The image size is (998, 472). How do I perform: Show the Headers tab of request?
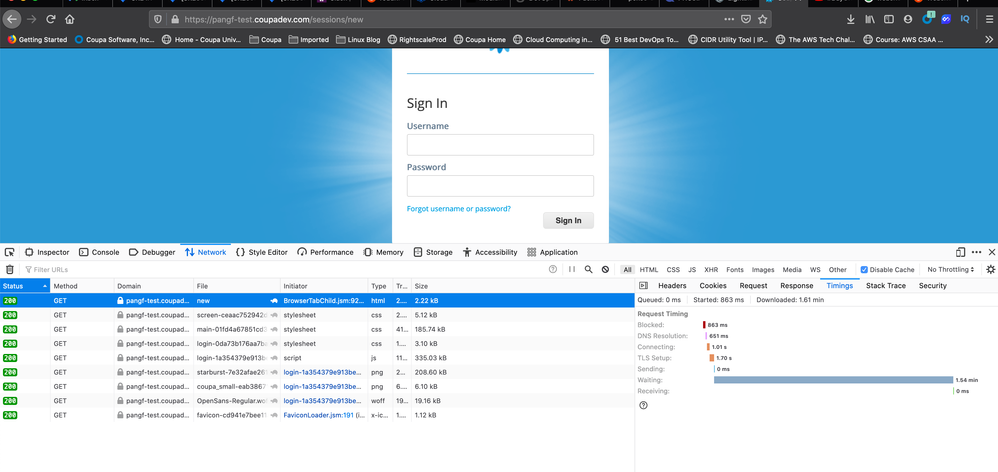pos(672,286)
